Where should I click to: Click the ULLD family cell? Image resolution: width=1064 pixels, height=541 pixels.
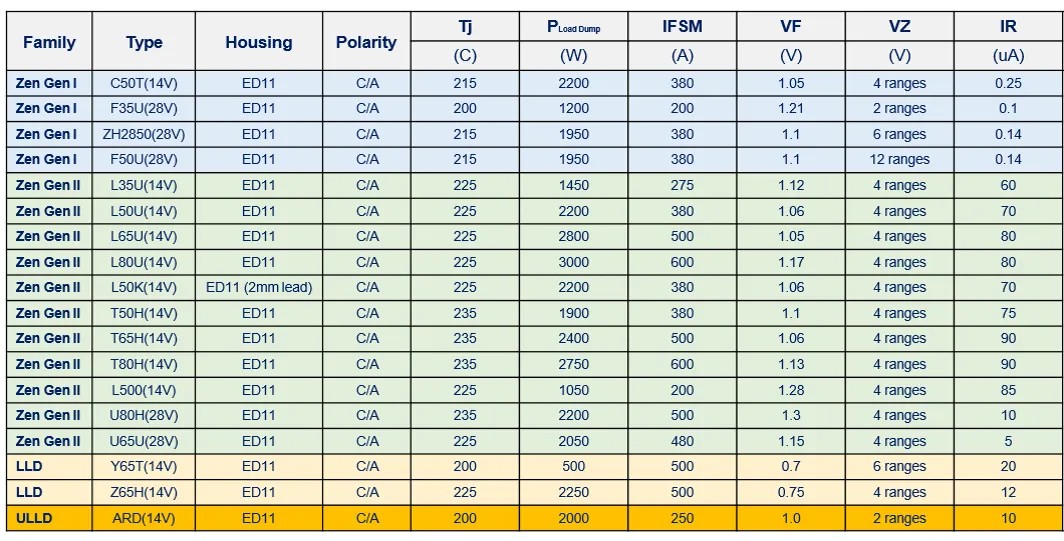pyautogui.click(x=34, y=518)
